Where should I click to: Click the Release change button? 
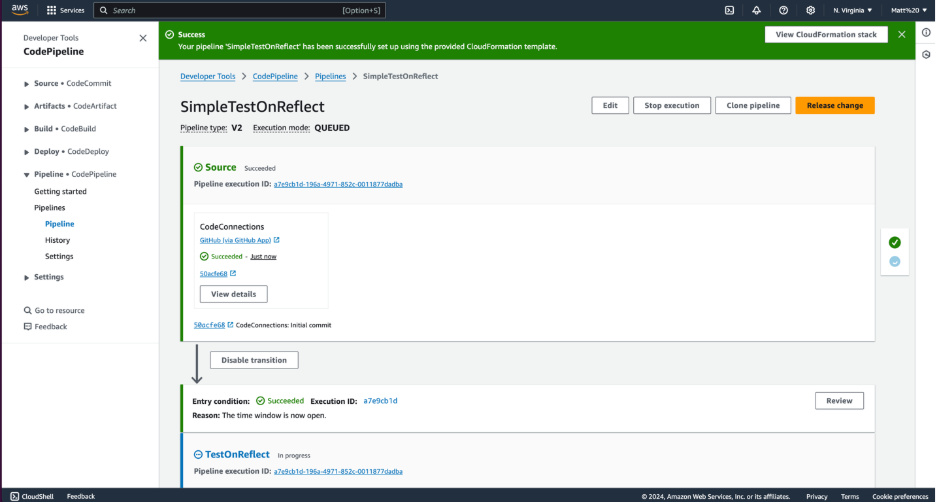[x=835, y=105]
